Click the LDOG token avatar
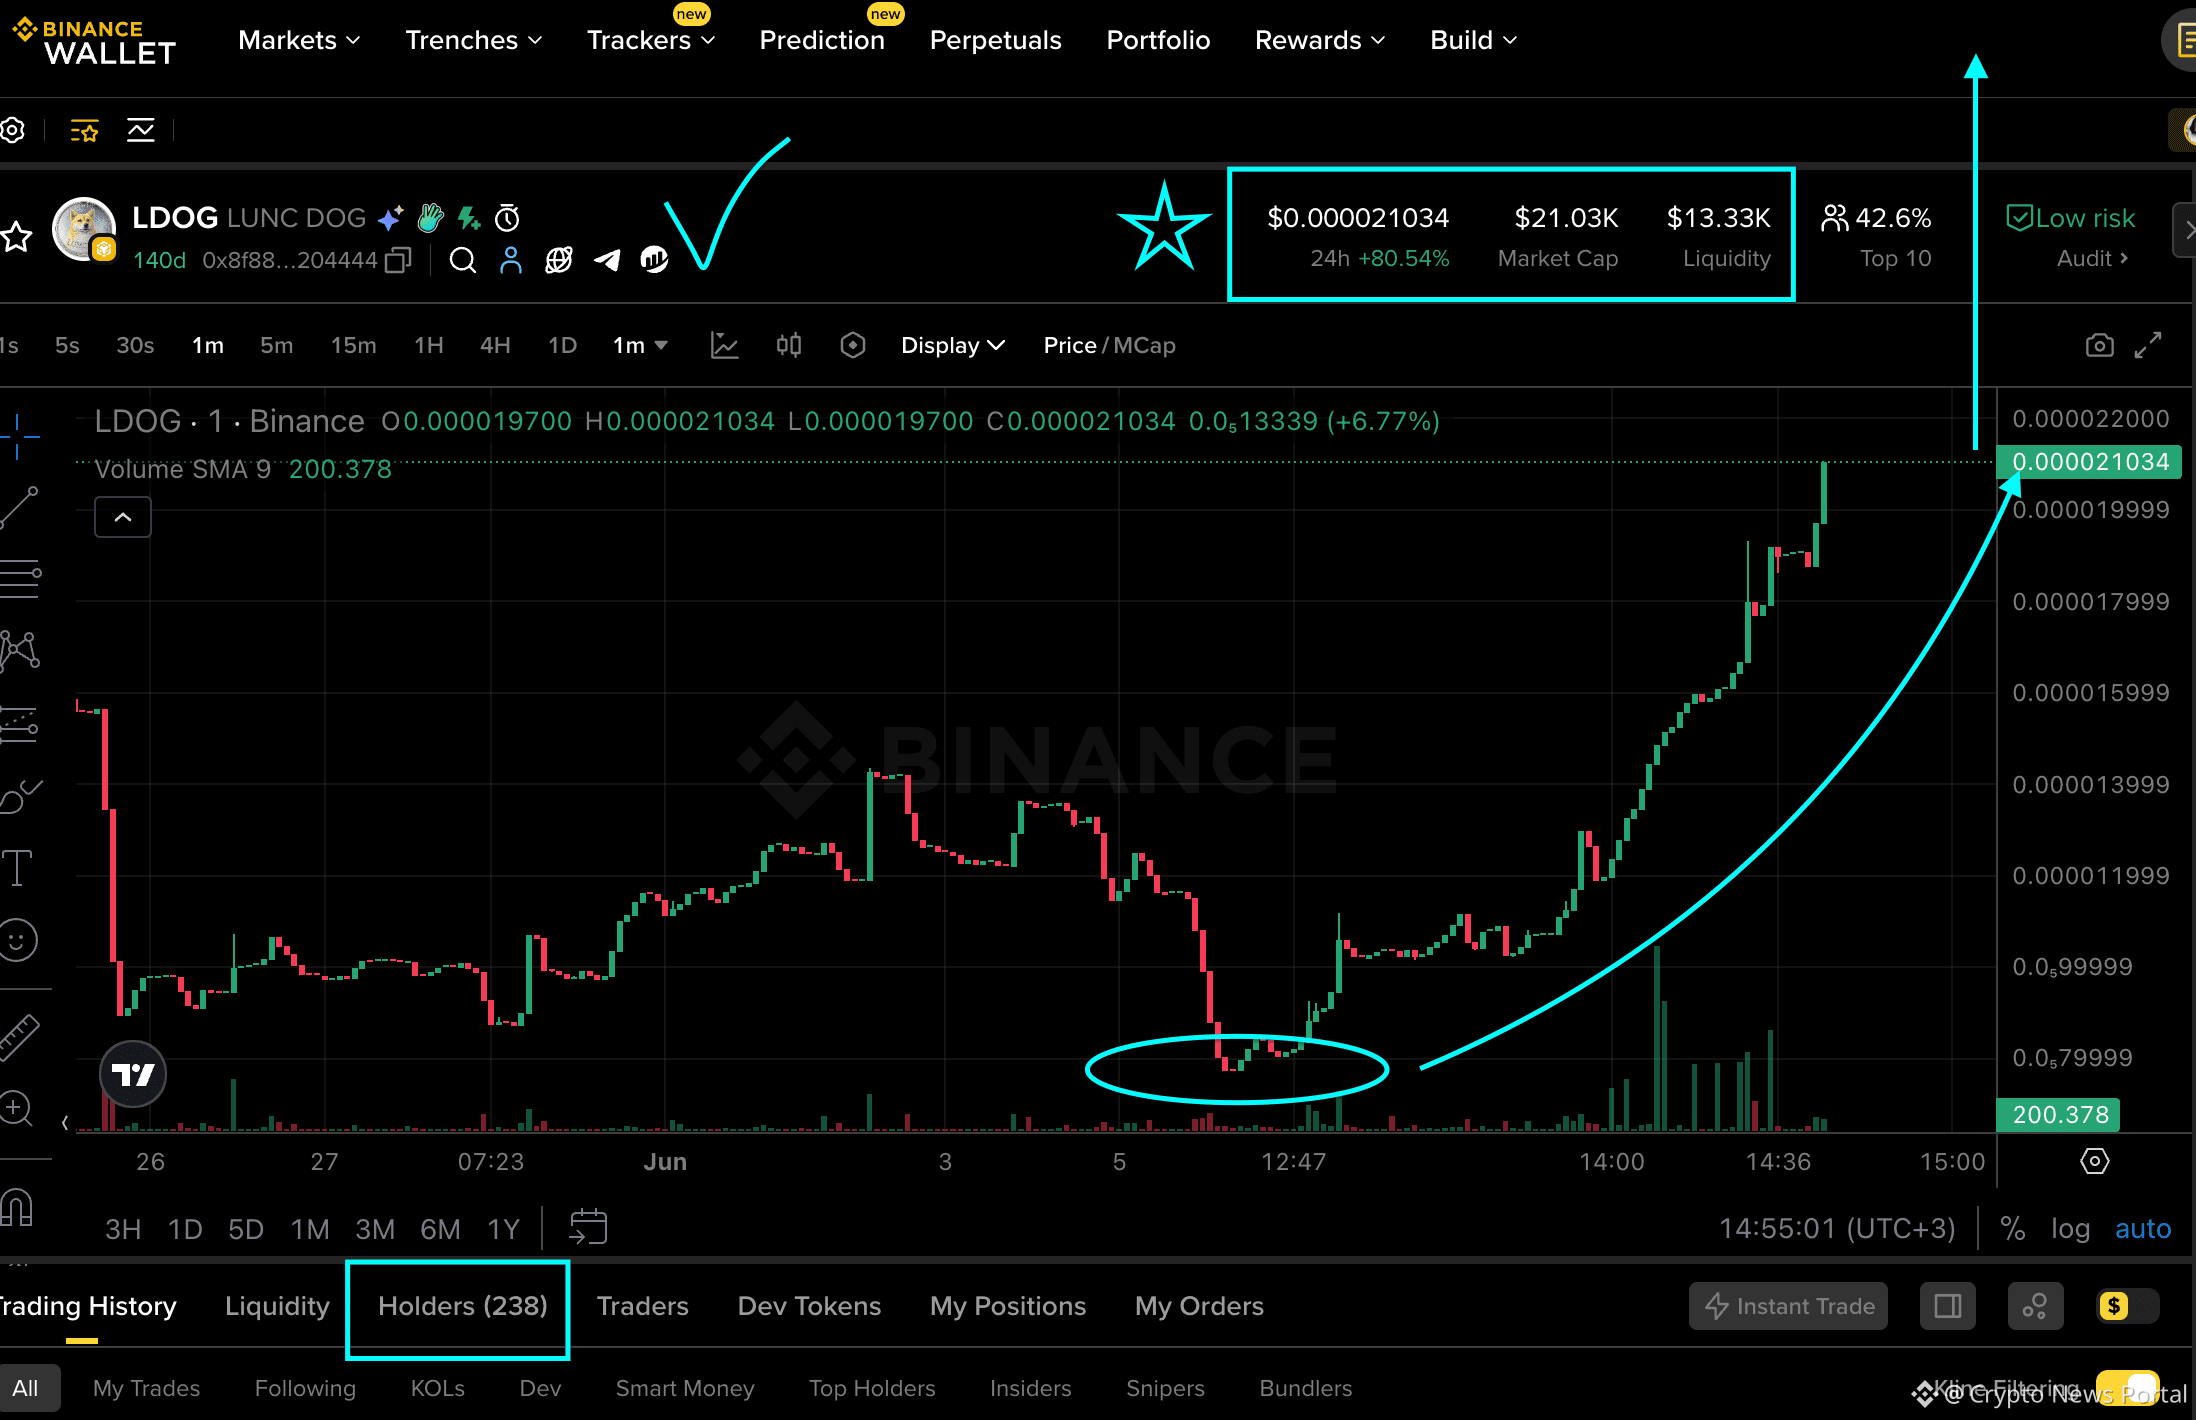This screenshot has width=2196, height=1420. click(x=84, y=229)
